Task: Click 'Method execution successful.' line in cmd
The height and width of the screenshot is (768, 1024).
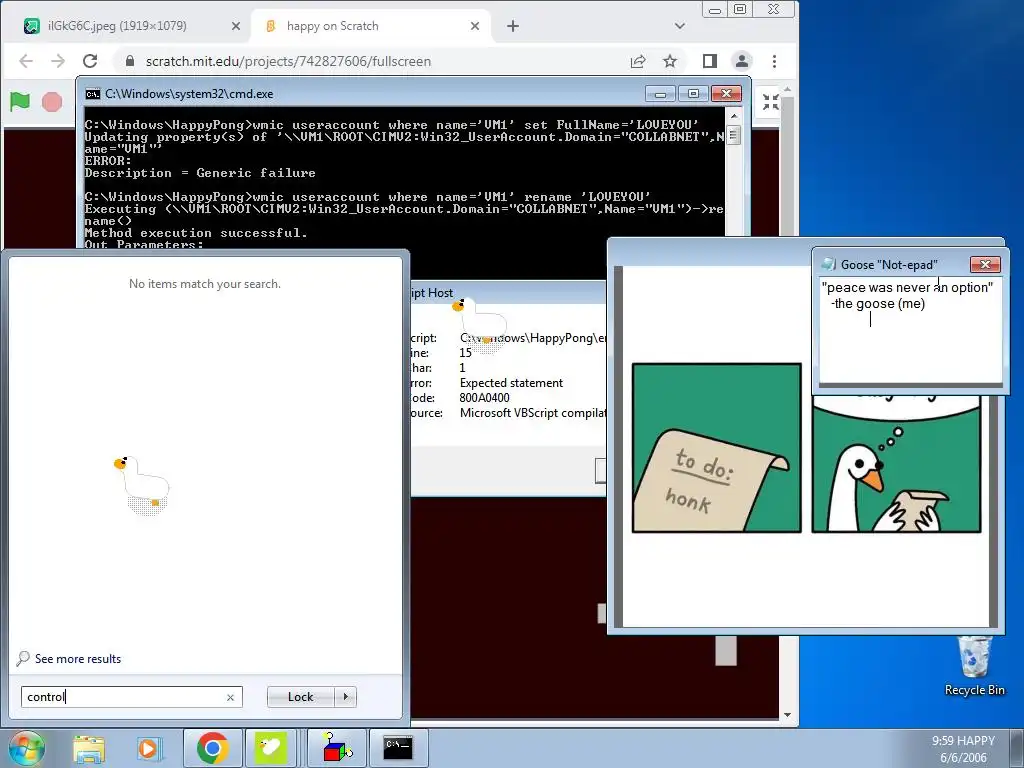Action: 196,233
